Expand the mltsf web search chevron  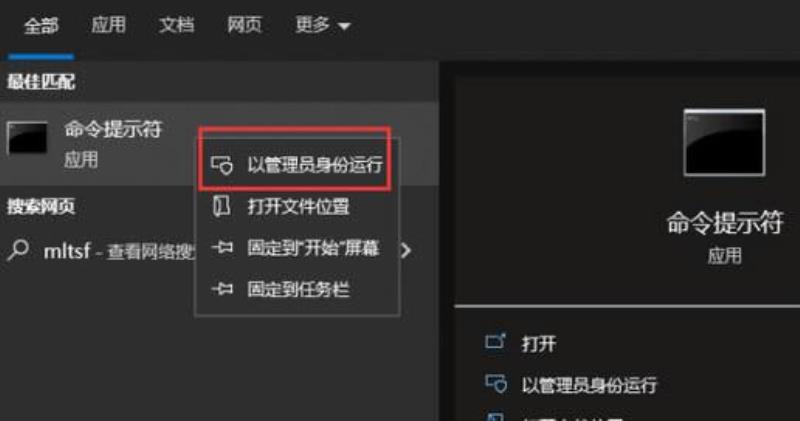click(406, 251)
